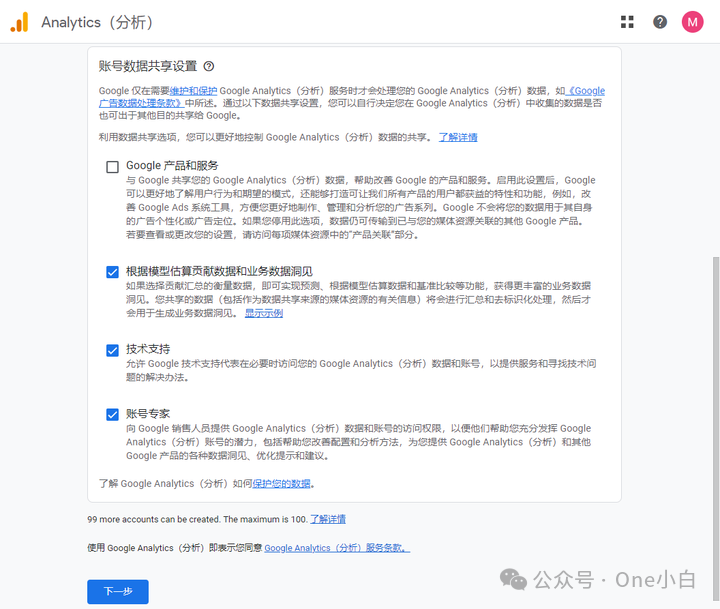Screen dimensions: 720x609
Task: Uncheck the 账号专家 checkbox
Action: (112, 415)
